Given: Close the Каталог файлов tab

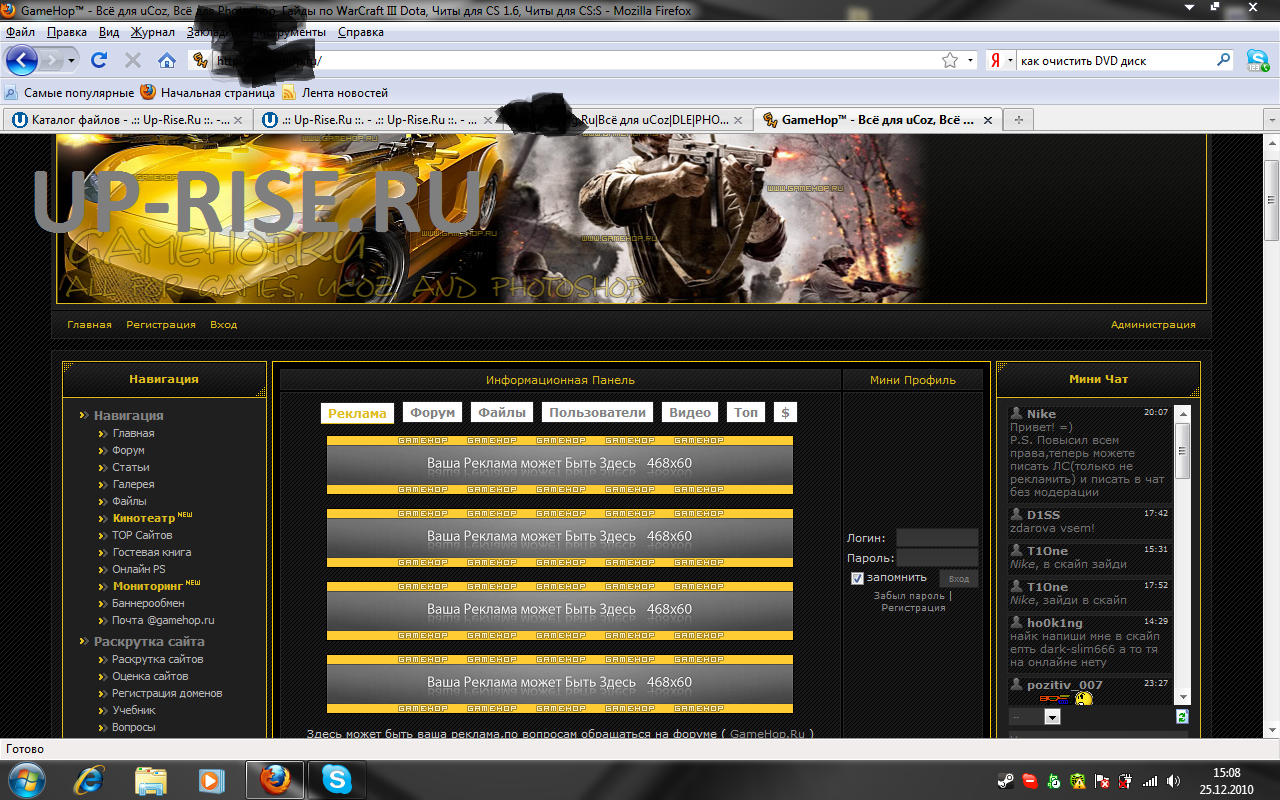Looking at the screenshot, I should [238, 119].
